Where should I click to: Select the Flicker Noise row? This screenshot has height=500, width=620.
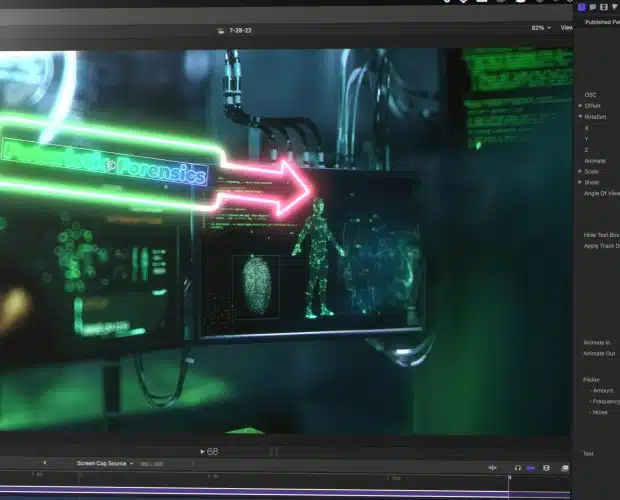pyautogui.click(x=599, y=412)
